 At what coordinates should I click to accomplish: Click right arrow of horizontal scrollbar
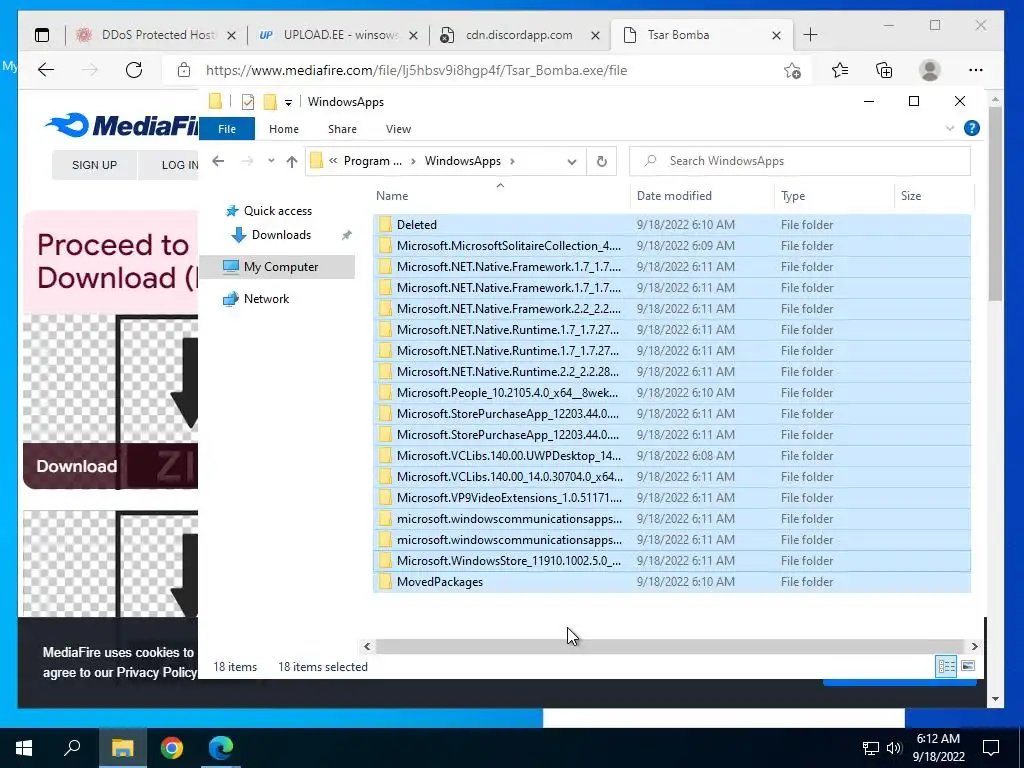coord(974,647)
